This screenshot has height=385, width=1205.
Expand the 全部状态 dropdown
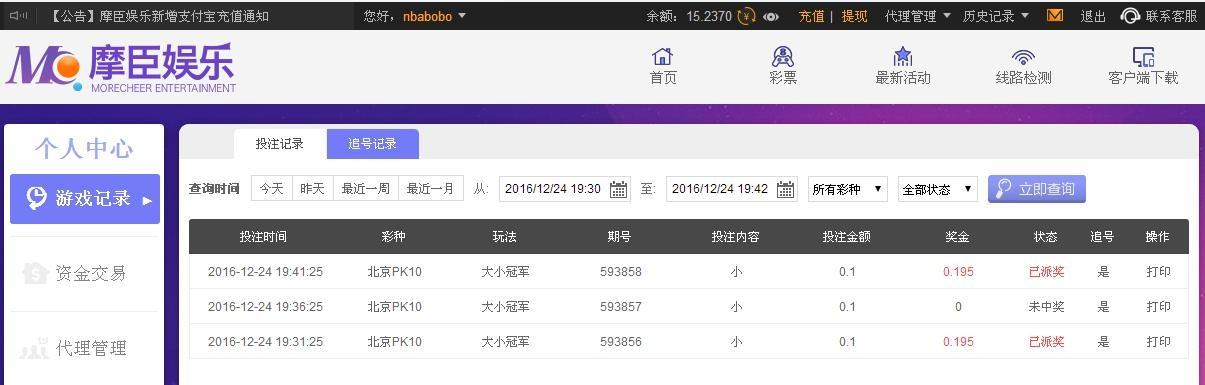coord(938,189)
